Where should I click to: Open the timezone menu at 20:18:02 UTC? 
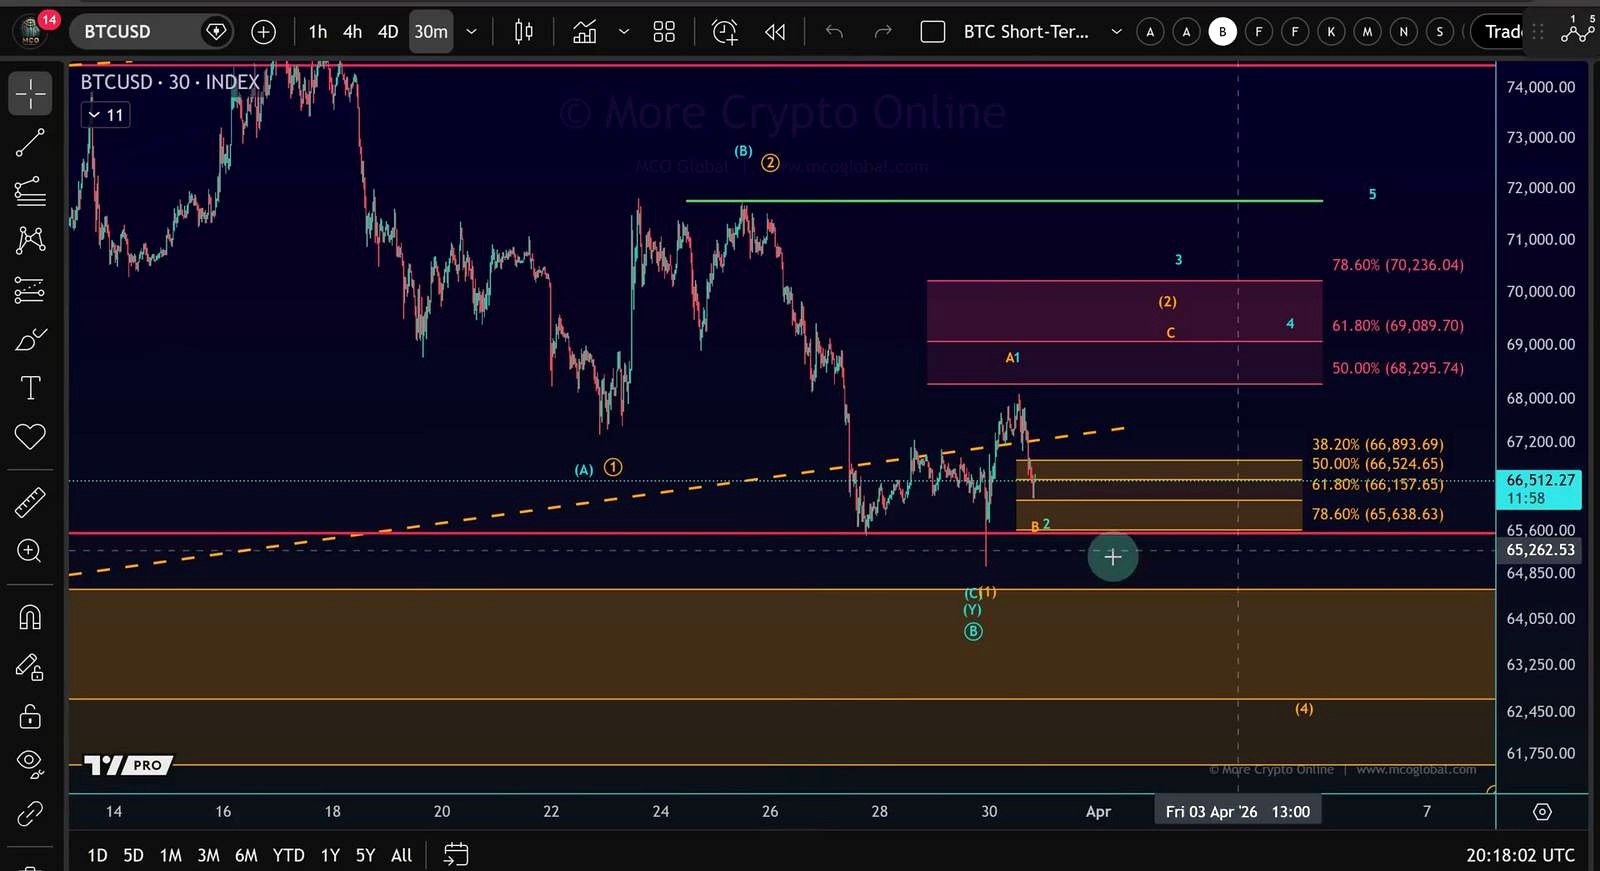(1520, 855)
